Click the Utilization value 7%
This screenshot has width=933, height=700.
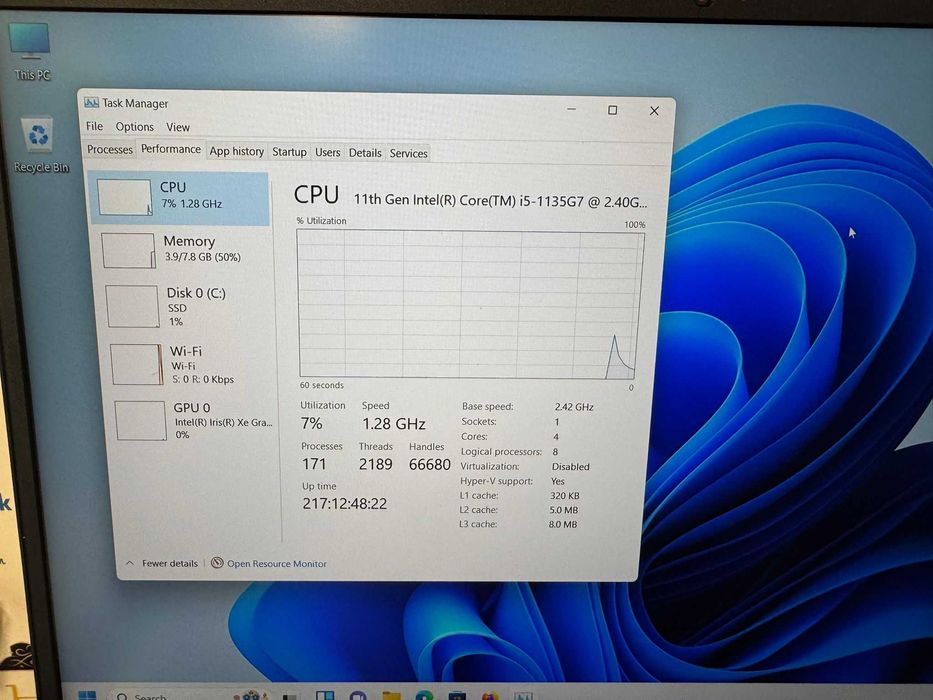(x=311, y=423)
